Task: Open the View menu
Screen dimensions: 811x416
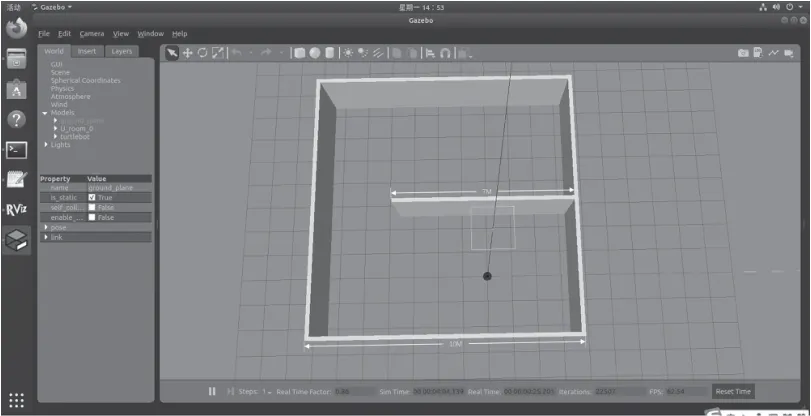Action: [x=121, y=34]
